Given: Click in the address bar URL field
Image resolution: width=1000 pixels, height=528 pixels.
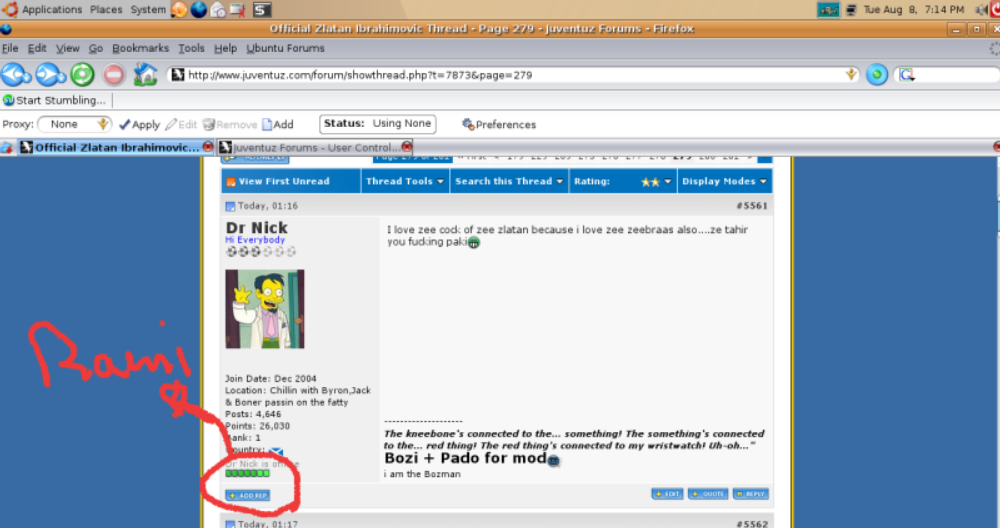Looking at the screenshot, I should coord(514,75).
